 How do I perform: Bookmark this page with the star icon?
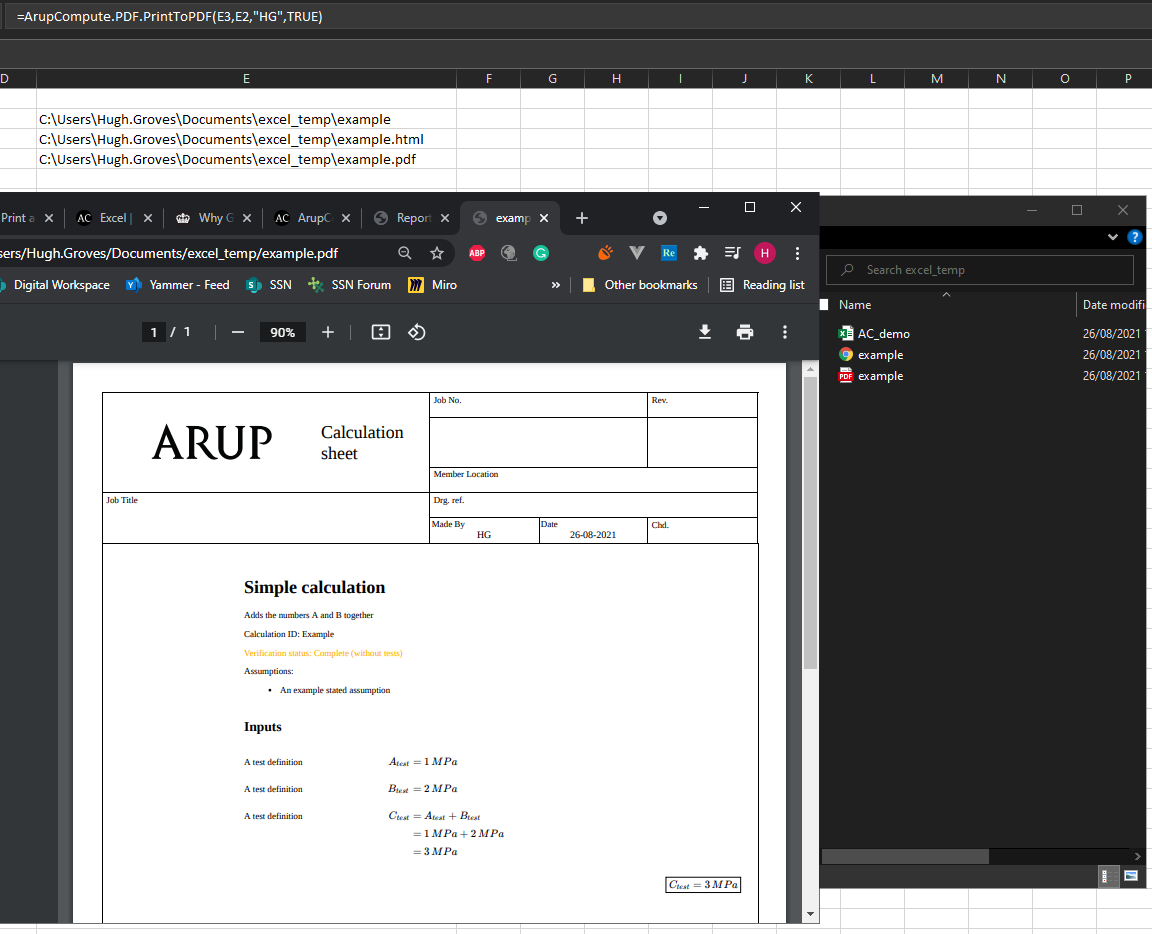437,254
